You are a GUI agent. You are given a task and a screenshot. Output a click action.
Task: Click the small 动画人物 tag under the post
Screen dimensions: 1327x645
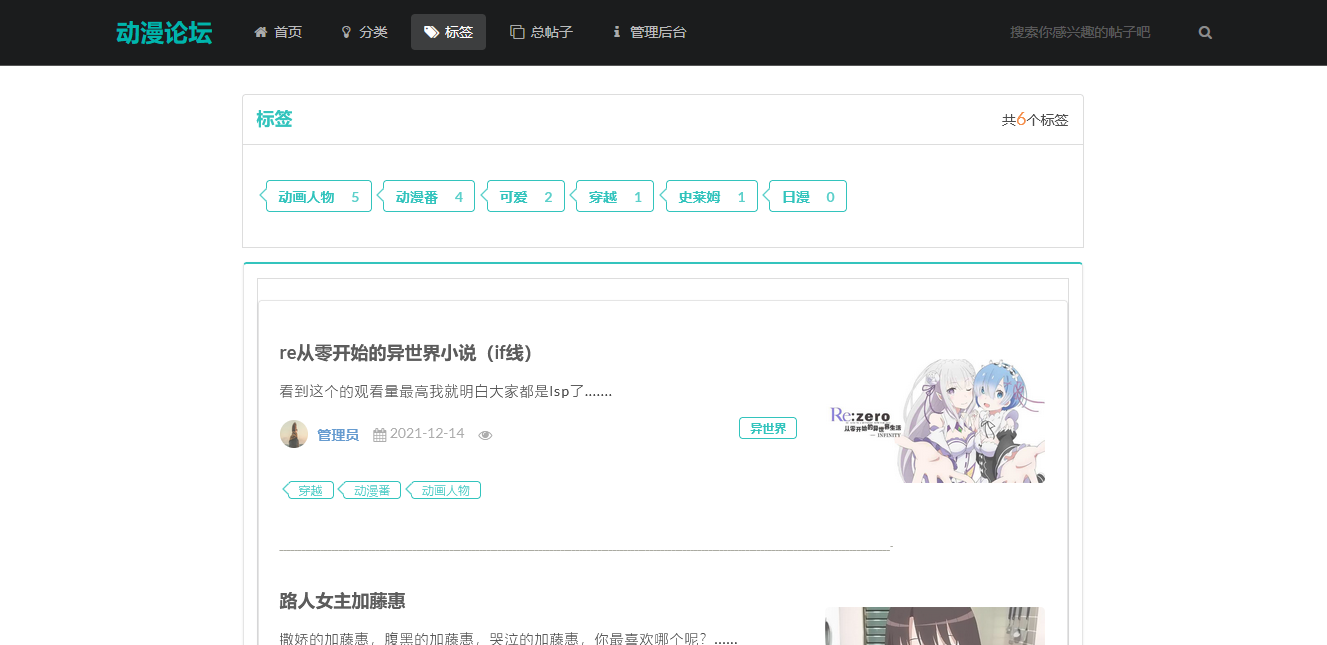[x=444, y=490]
